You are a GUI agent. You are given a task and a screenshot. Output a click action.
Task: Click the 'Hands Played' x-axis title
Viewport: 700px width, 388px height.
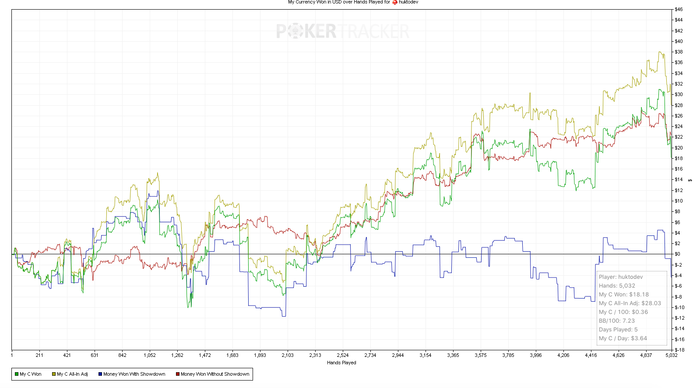click(342, 363)
